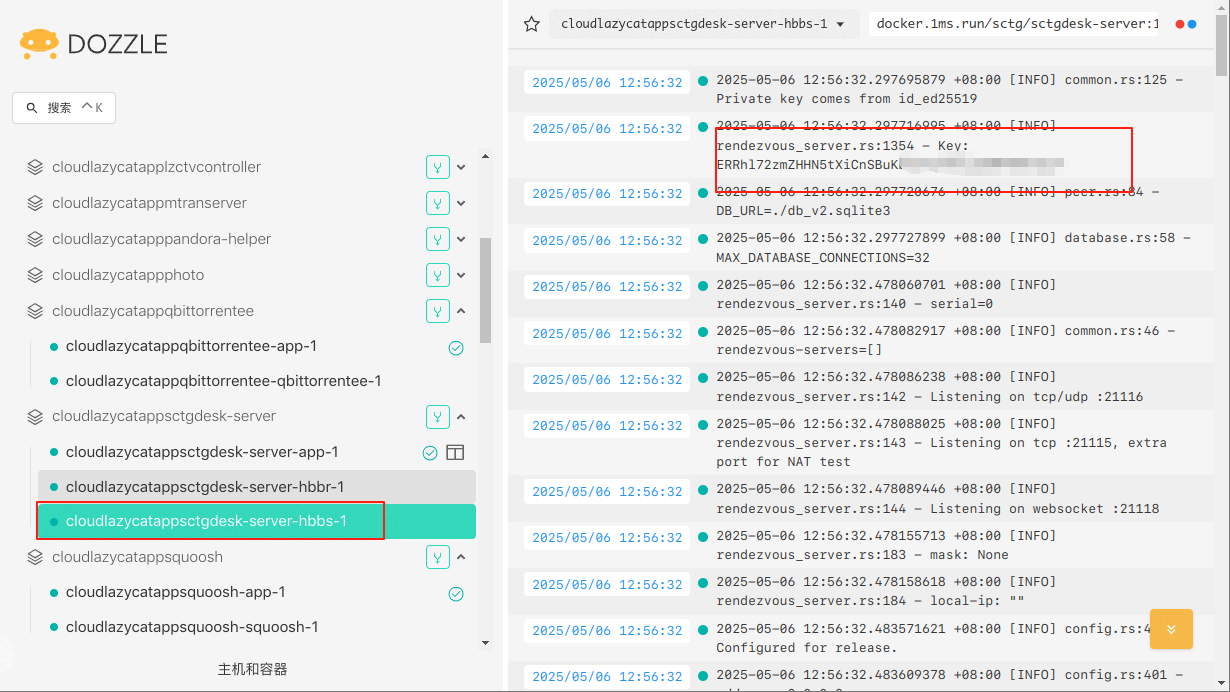
Task: Click timestamp of the Private key log line
Action: (607, 83)
